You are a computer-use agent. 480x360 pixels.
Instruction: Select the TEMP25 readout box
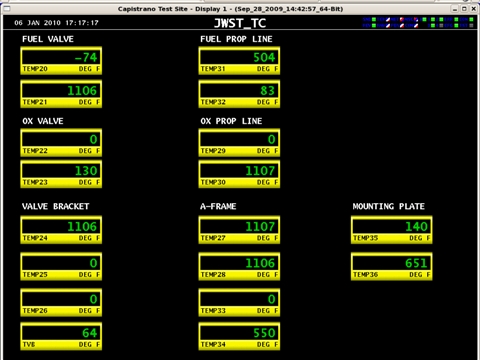pos(61,266)
